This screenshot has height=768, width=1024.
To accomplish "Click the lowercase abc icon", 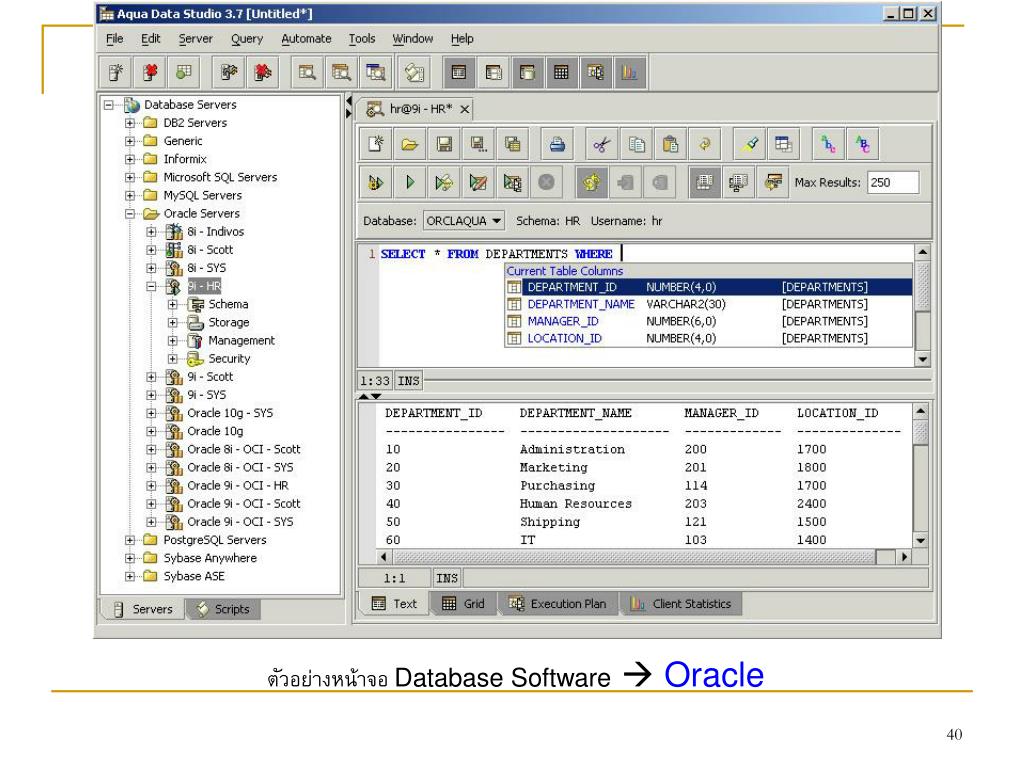I will click(829, 144).
